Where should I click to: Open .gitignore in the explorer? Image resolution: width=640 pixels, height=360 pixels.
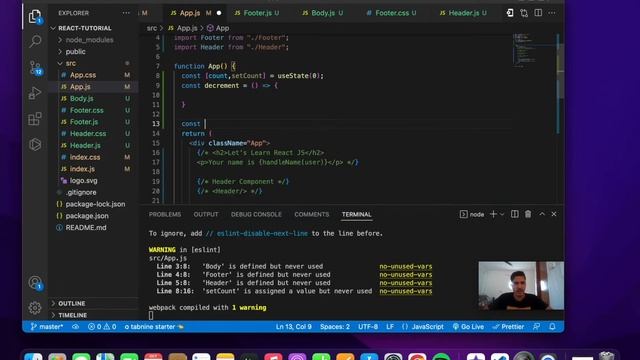[81, 192]
